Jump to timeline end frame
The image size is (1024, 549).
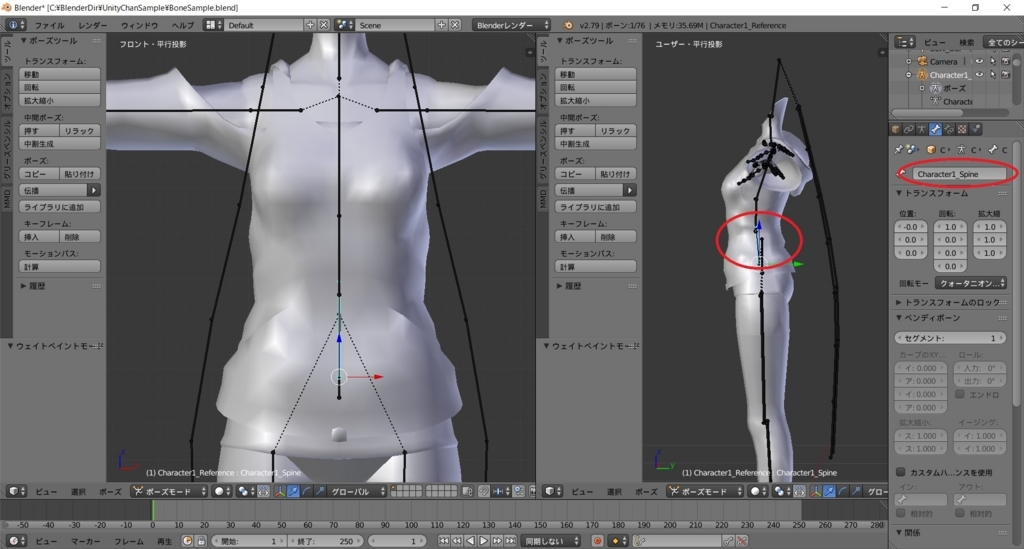coord(511,541)
